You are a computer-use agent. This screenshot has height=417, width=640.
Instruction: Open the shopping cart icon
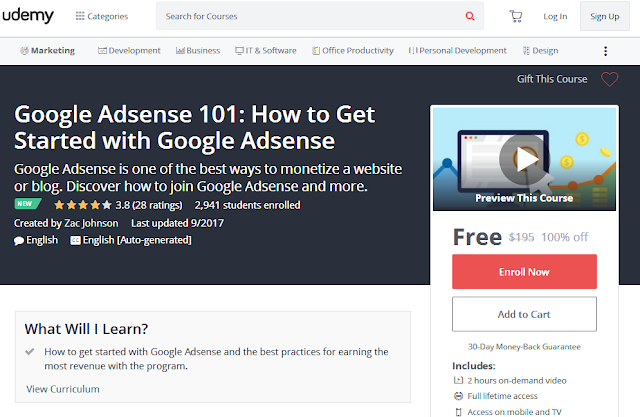[516, 16]
